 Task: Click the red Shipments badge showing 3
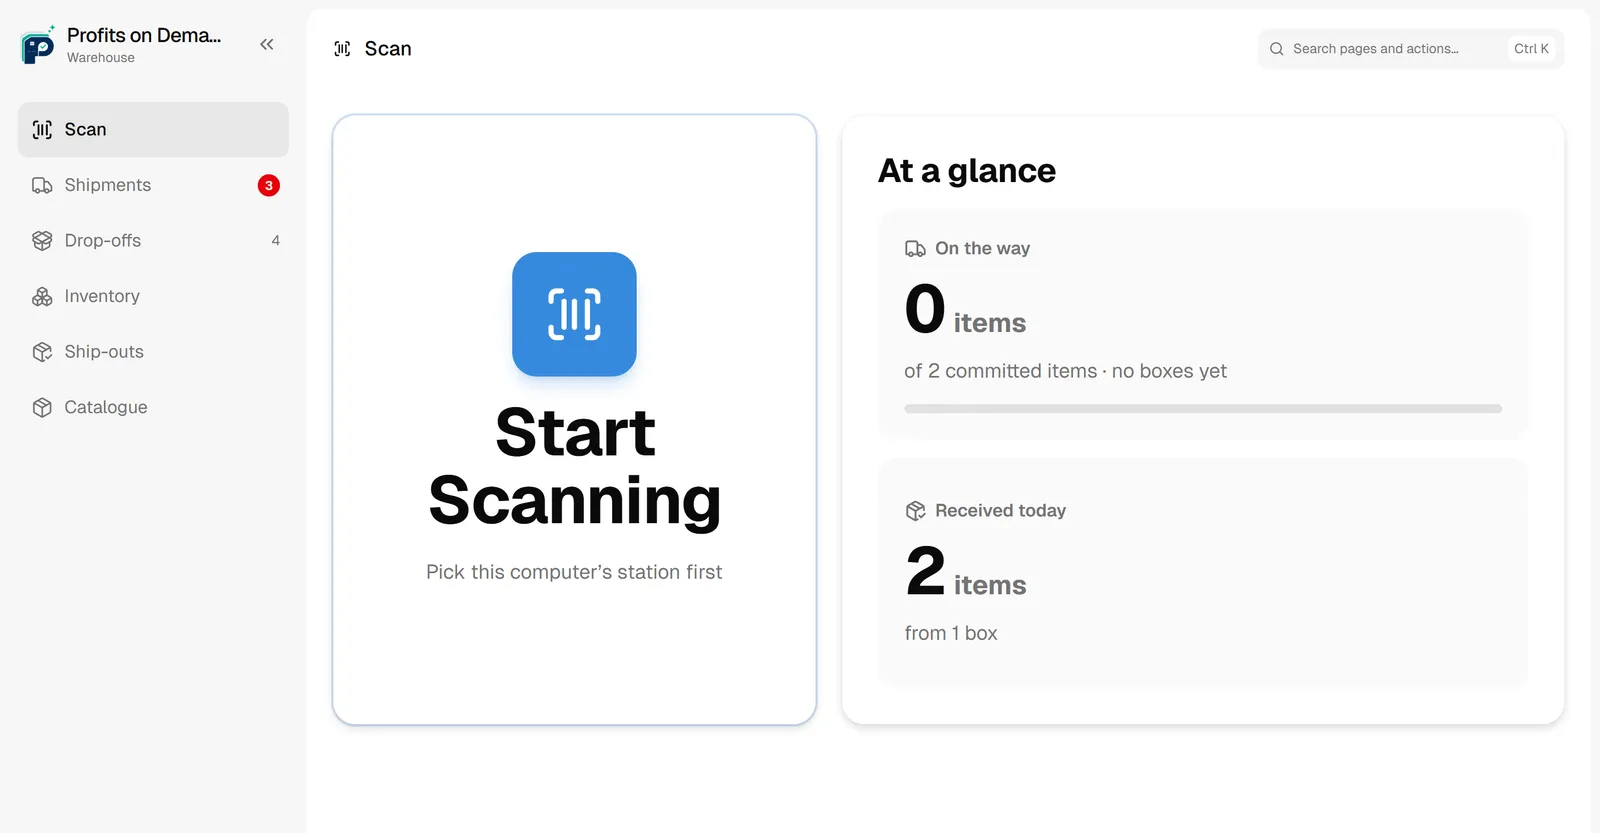(269, 185)
